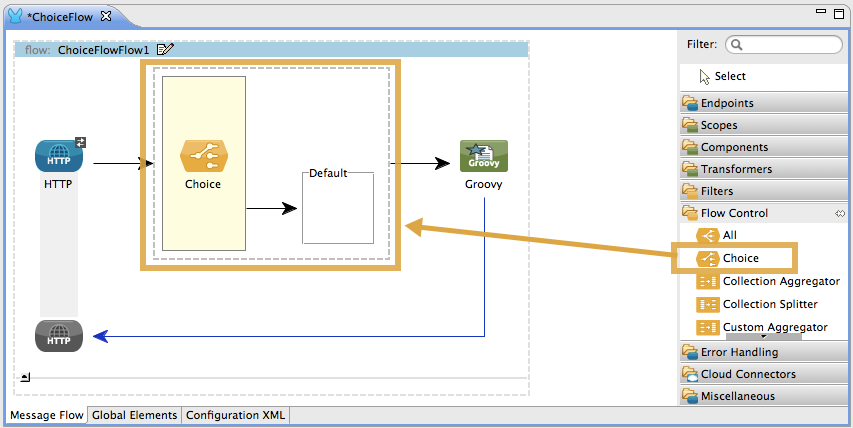
Task: Select the Groovy component icon
Action: point(483,156)
